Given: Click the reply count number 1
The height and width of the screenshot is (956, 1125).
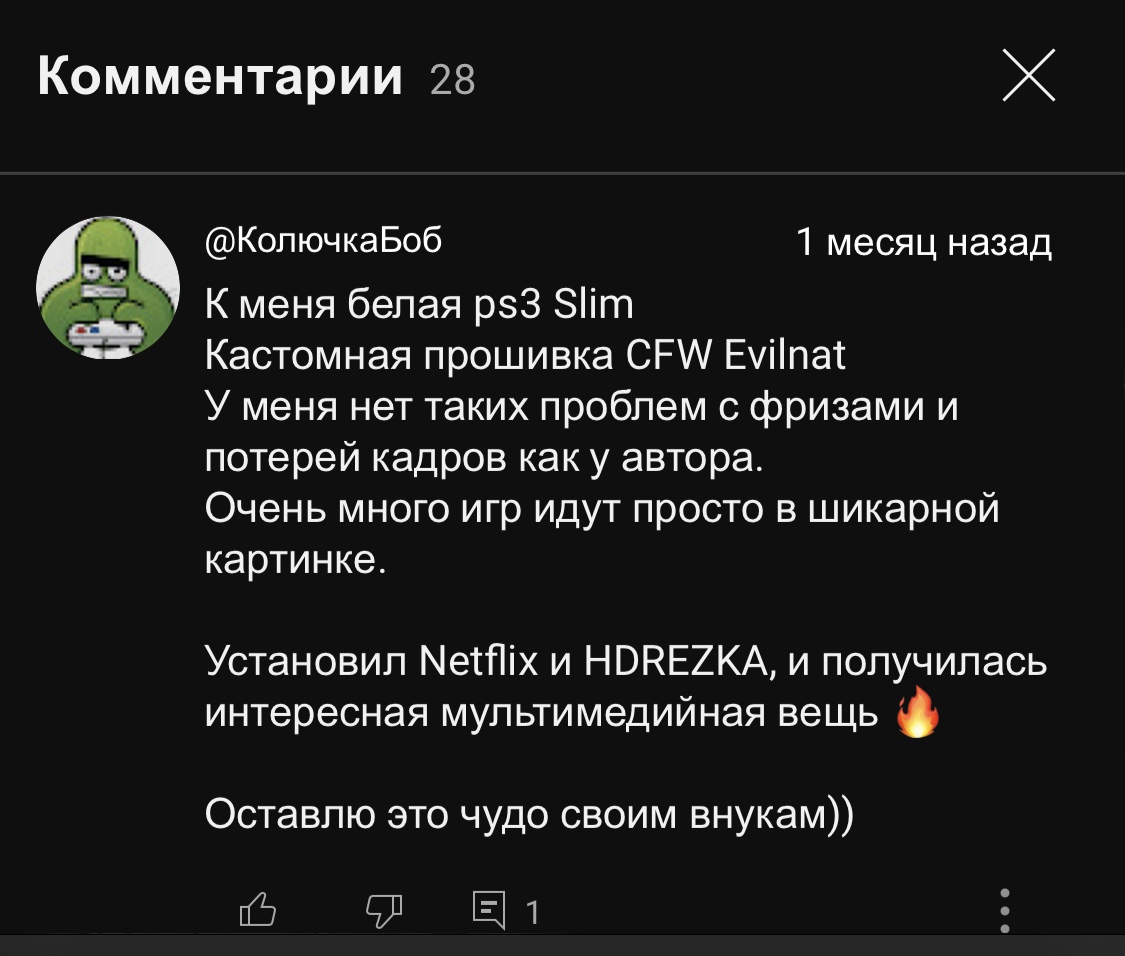Looking at the screenshot, I should click(x=532, y=912).
